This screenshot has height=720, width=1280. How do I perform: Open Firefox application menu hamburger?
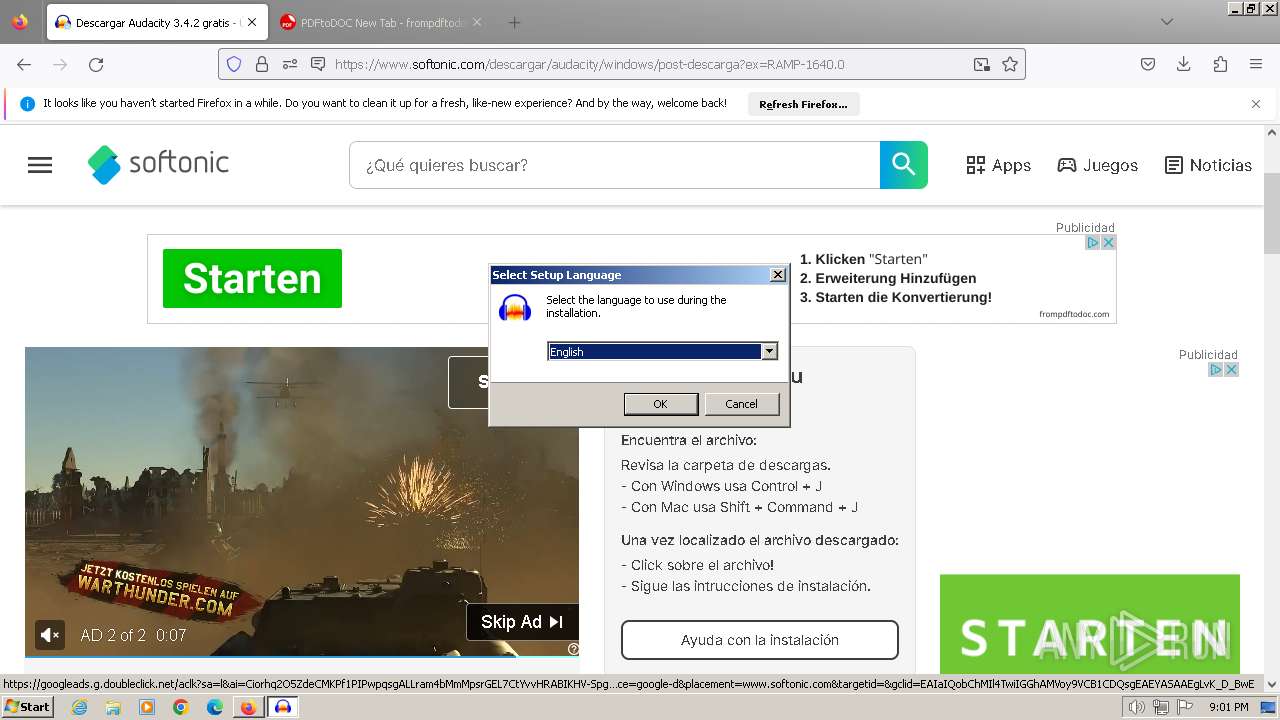(x=1256, y=64)
